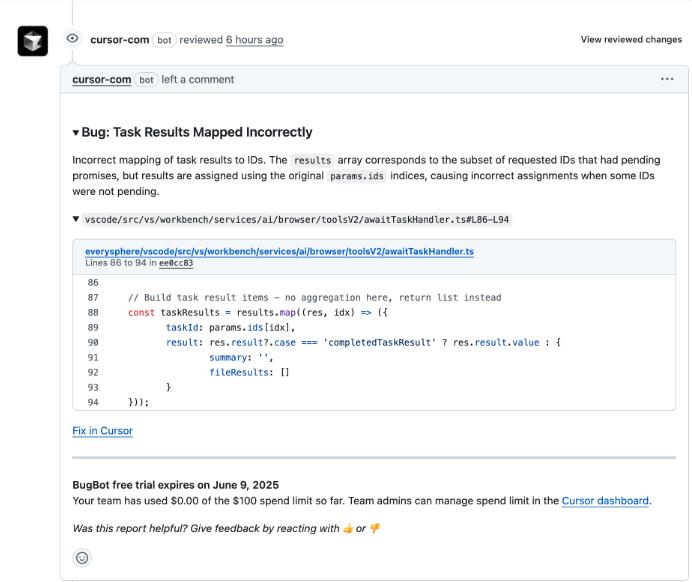Click the '6 hours ago' timestamp

point(254,40)
